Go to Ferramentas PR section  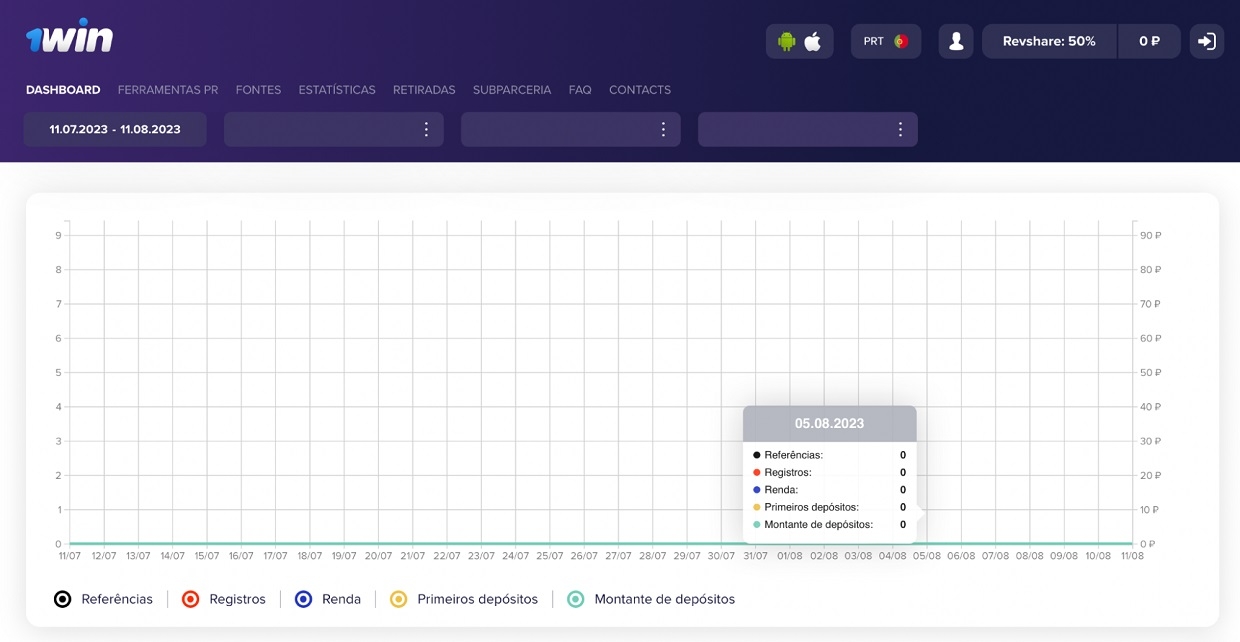click(x=168, y=90)
